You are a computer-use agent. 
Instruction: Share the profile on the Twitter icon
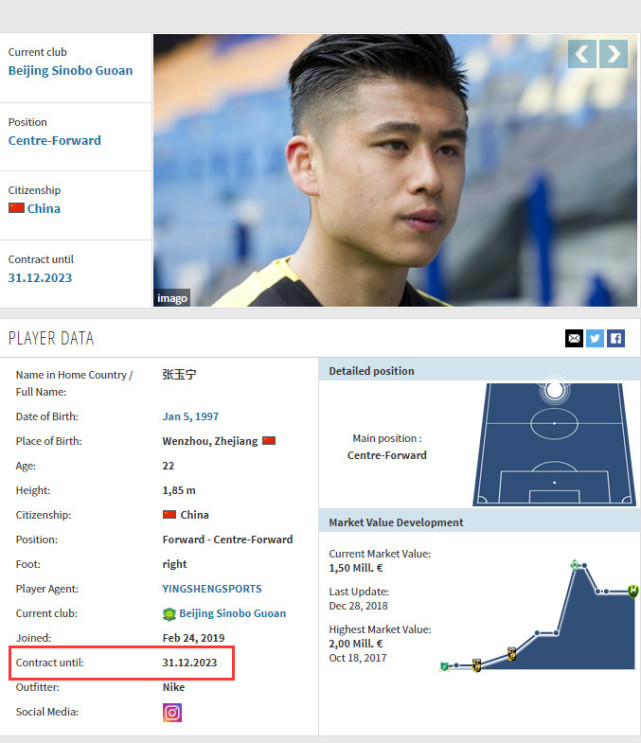coord(595,338)
